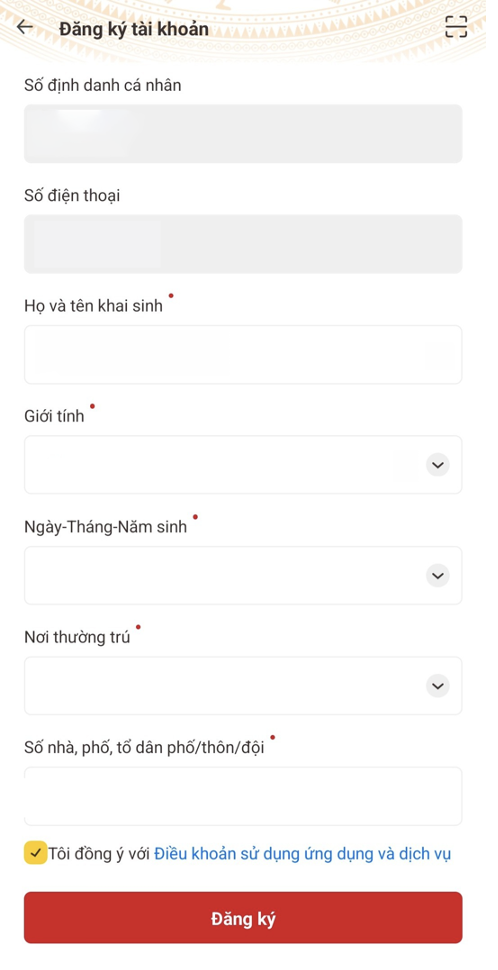This screenshot has height=970, width=498.
Task: Tap the back arrow icon
Action: [x=25, y=27]
